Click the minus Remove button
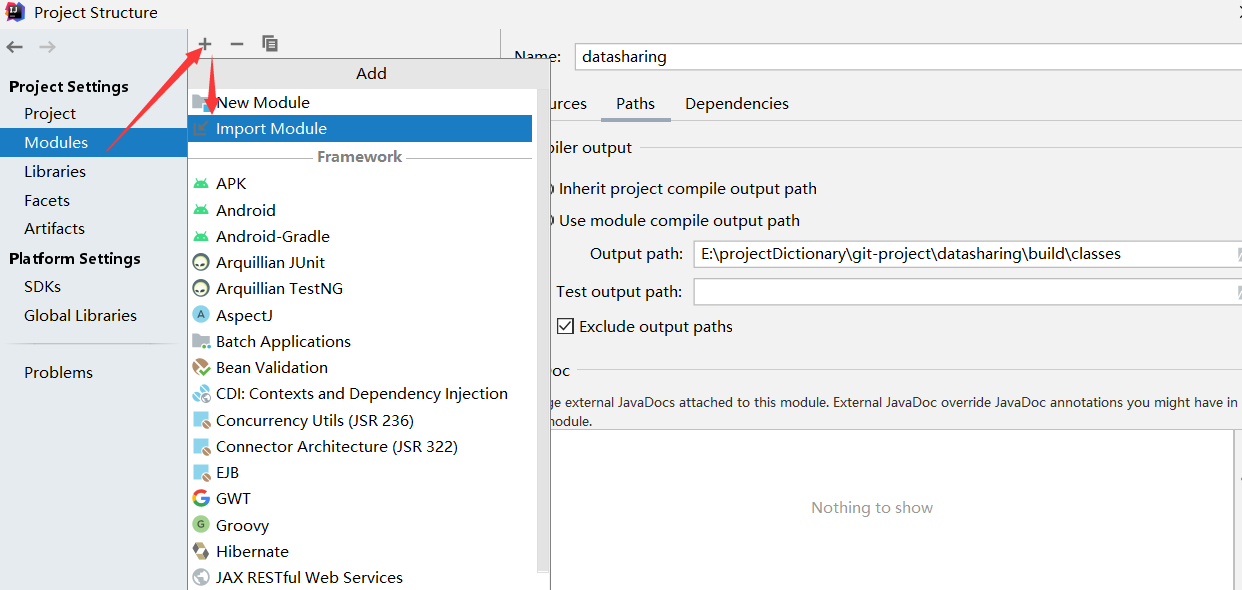Image resolution: width=1242 pixels, height=590 pixels. 237,44
